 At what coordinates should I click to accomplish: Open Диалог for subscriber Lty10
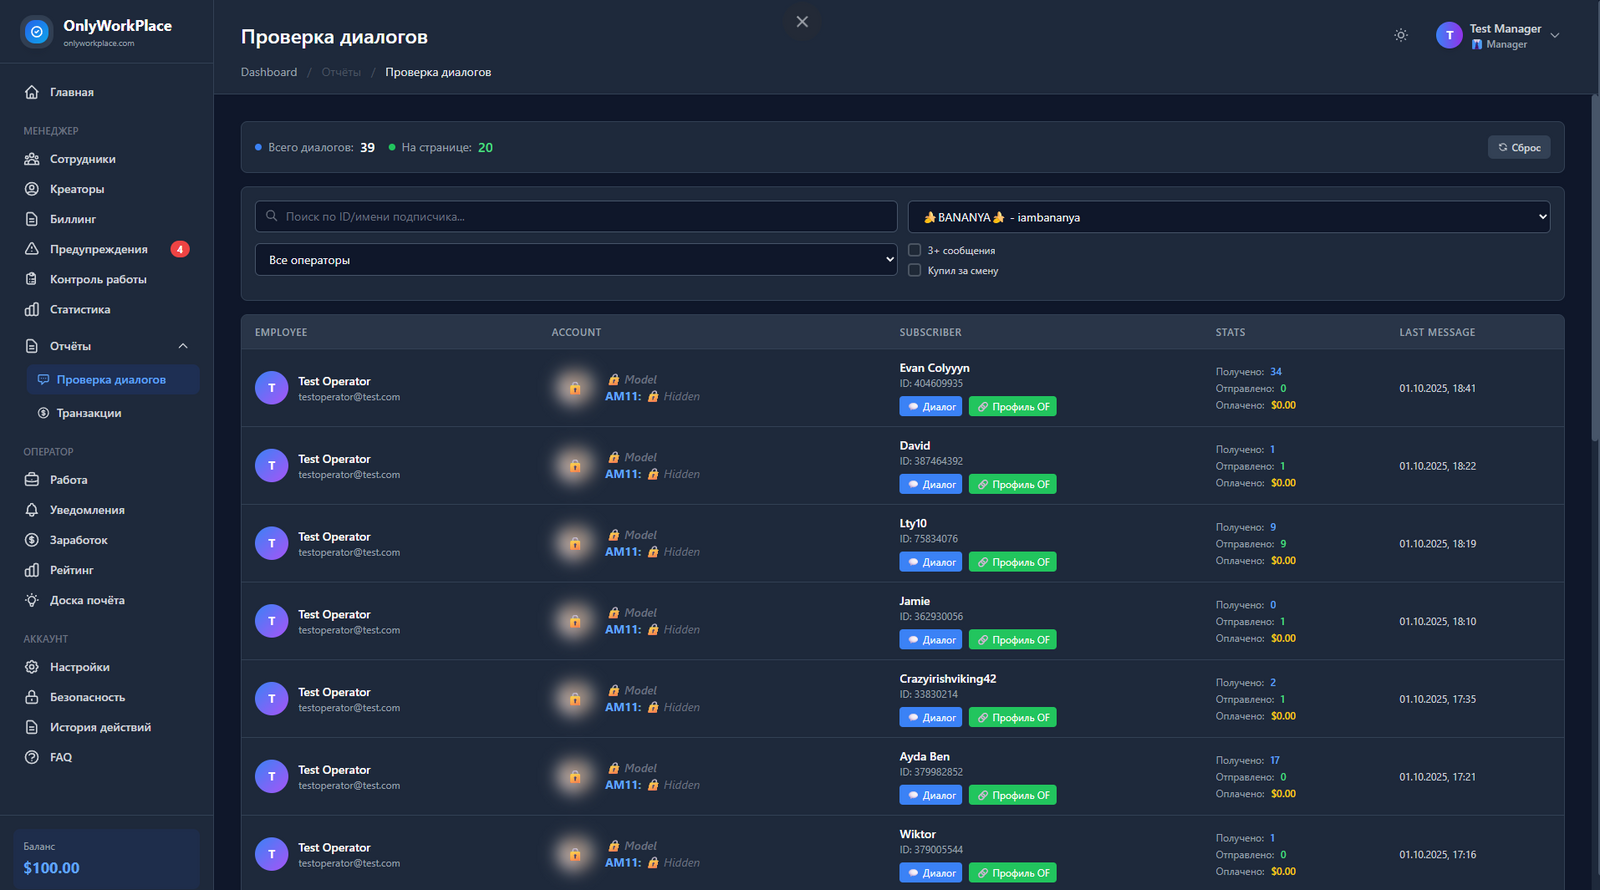tap(930, 562)
